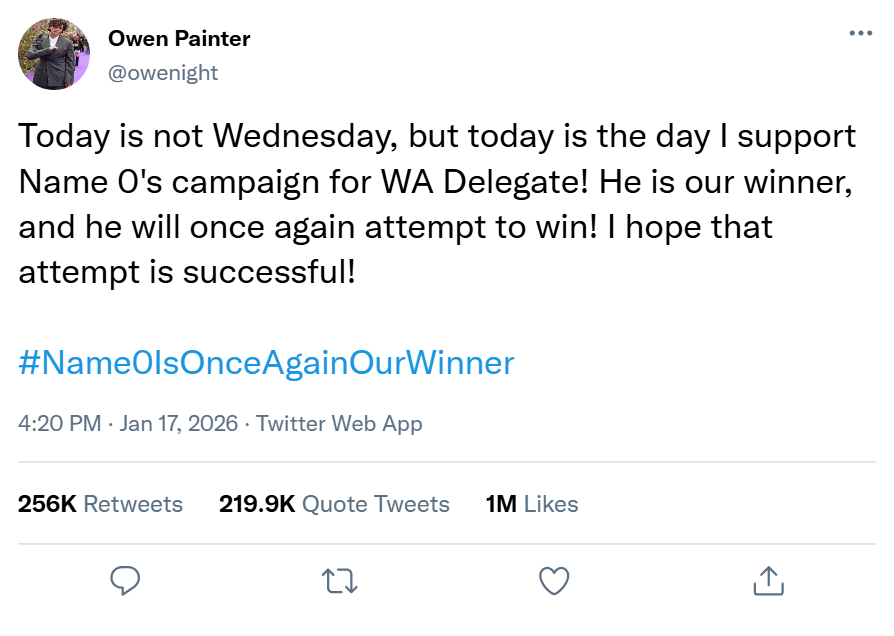Click the reply speech bubble icon
This screenshot has width=894, height=636.
125,580
